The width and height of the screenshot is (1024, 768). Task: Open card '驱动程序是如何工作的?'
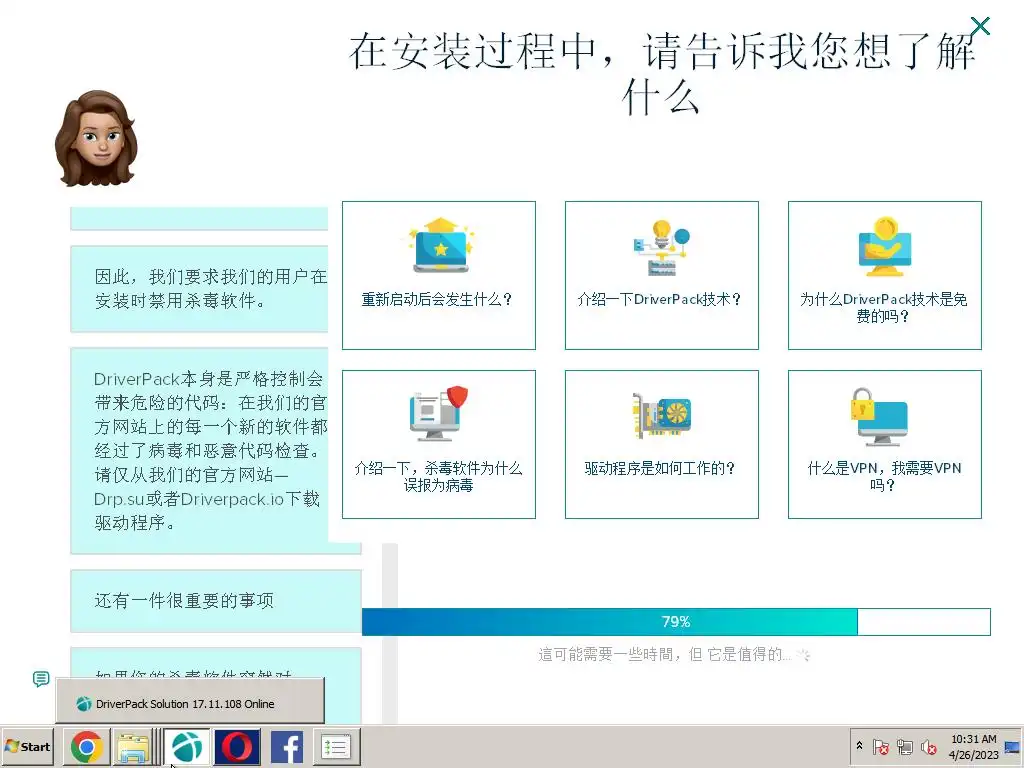(662, 444)
